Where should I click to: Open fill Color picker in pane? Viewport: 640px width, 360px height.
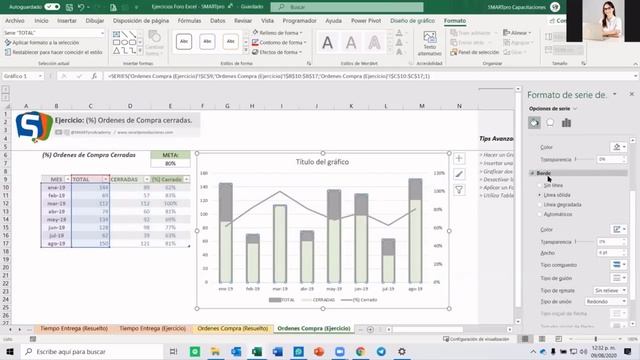tap(619, 147)
